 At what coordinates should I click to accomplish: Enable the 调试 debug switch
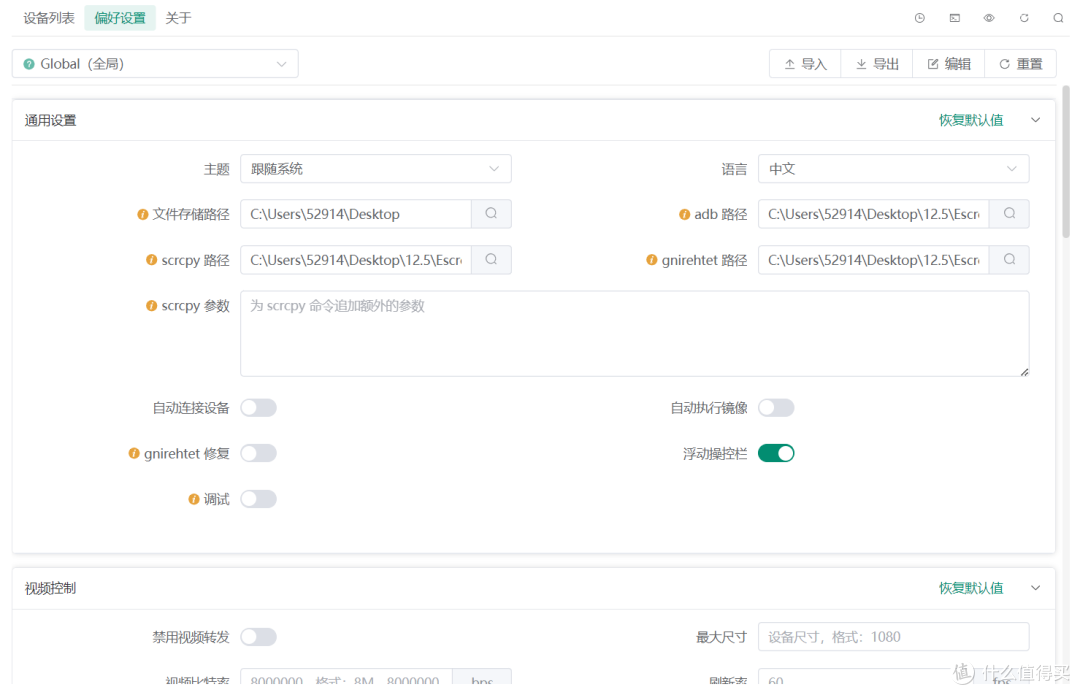[x=258, y=499]
